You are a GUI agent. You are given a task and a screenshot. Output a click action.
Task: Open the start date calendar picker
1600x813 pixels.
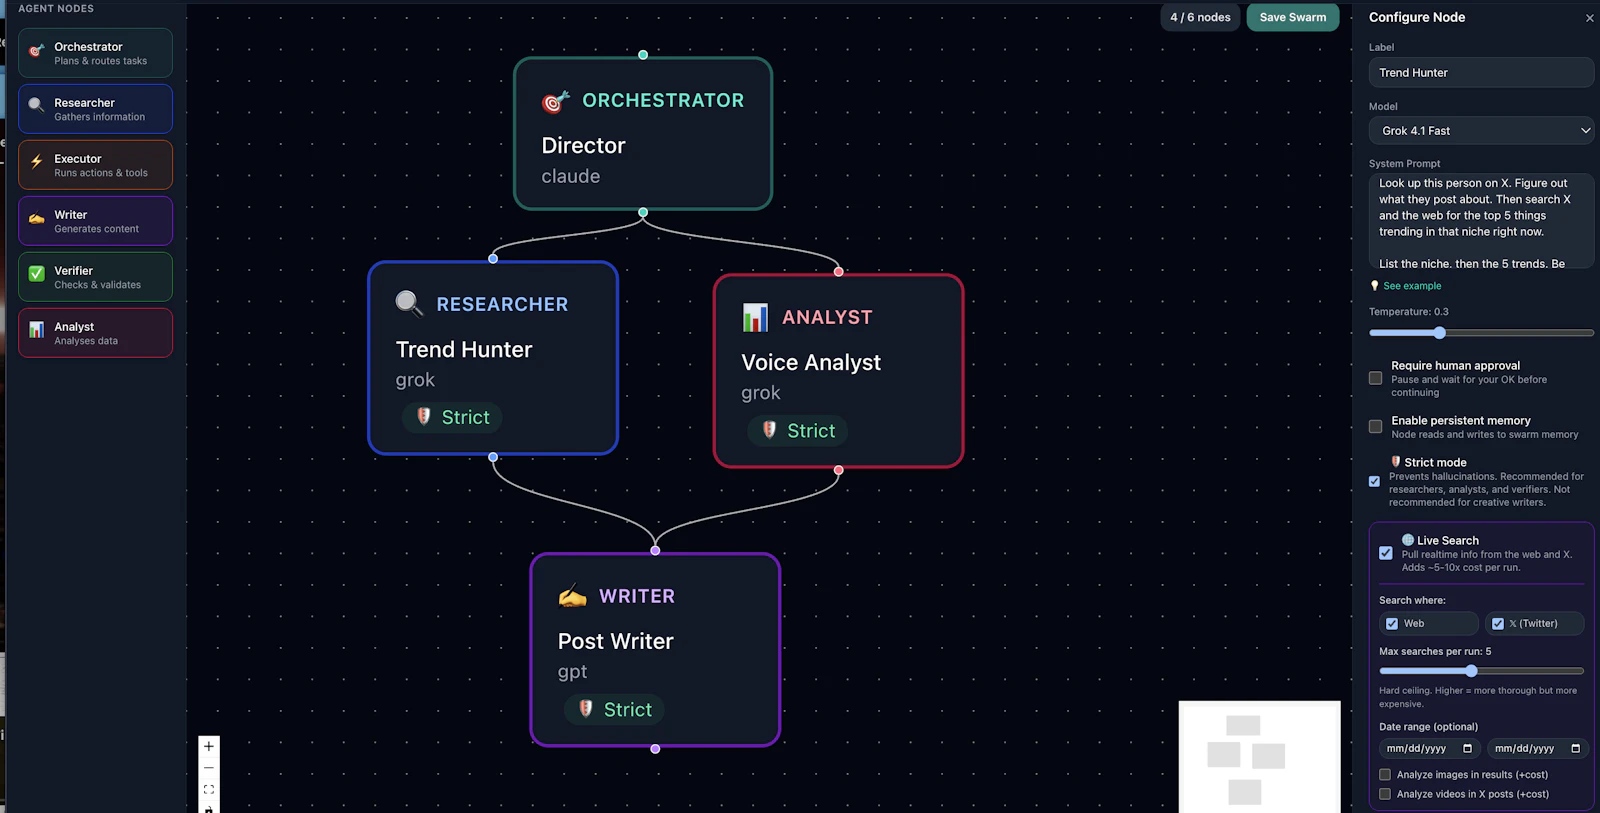click(x=1468, y=748)
